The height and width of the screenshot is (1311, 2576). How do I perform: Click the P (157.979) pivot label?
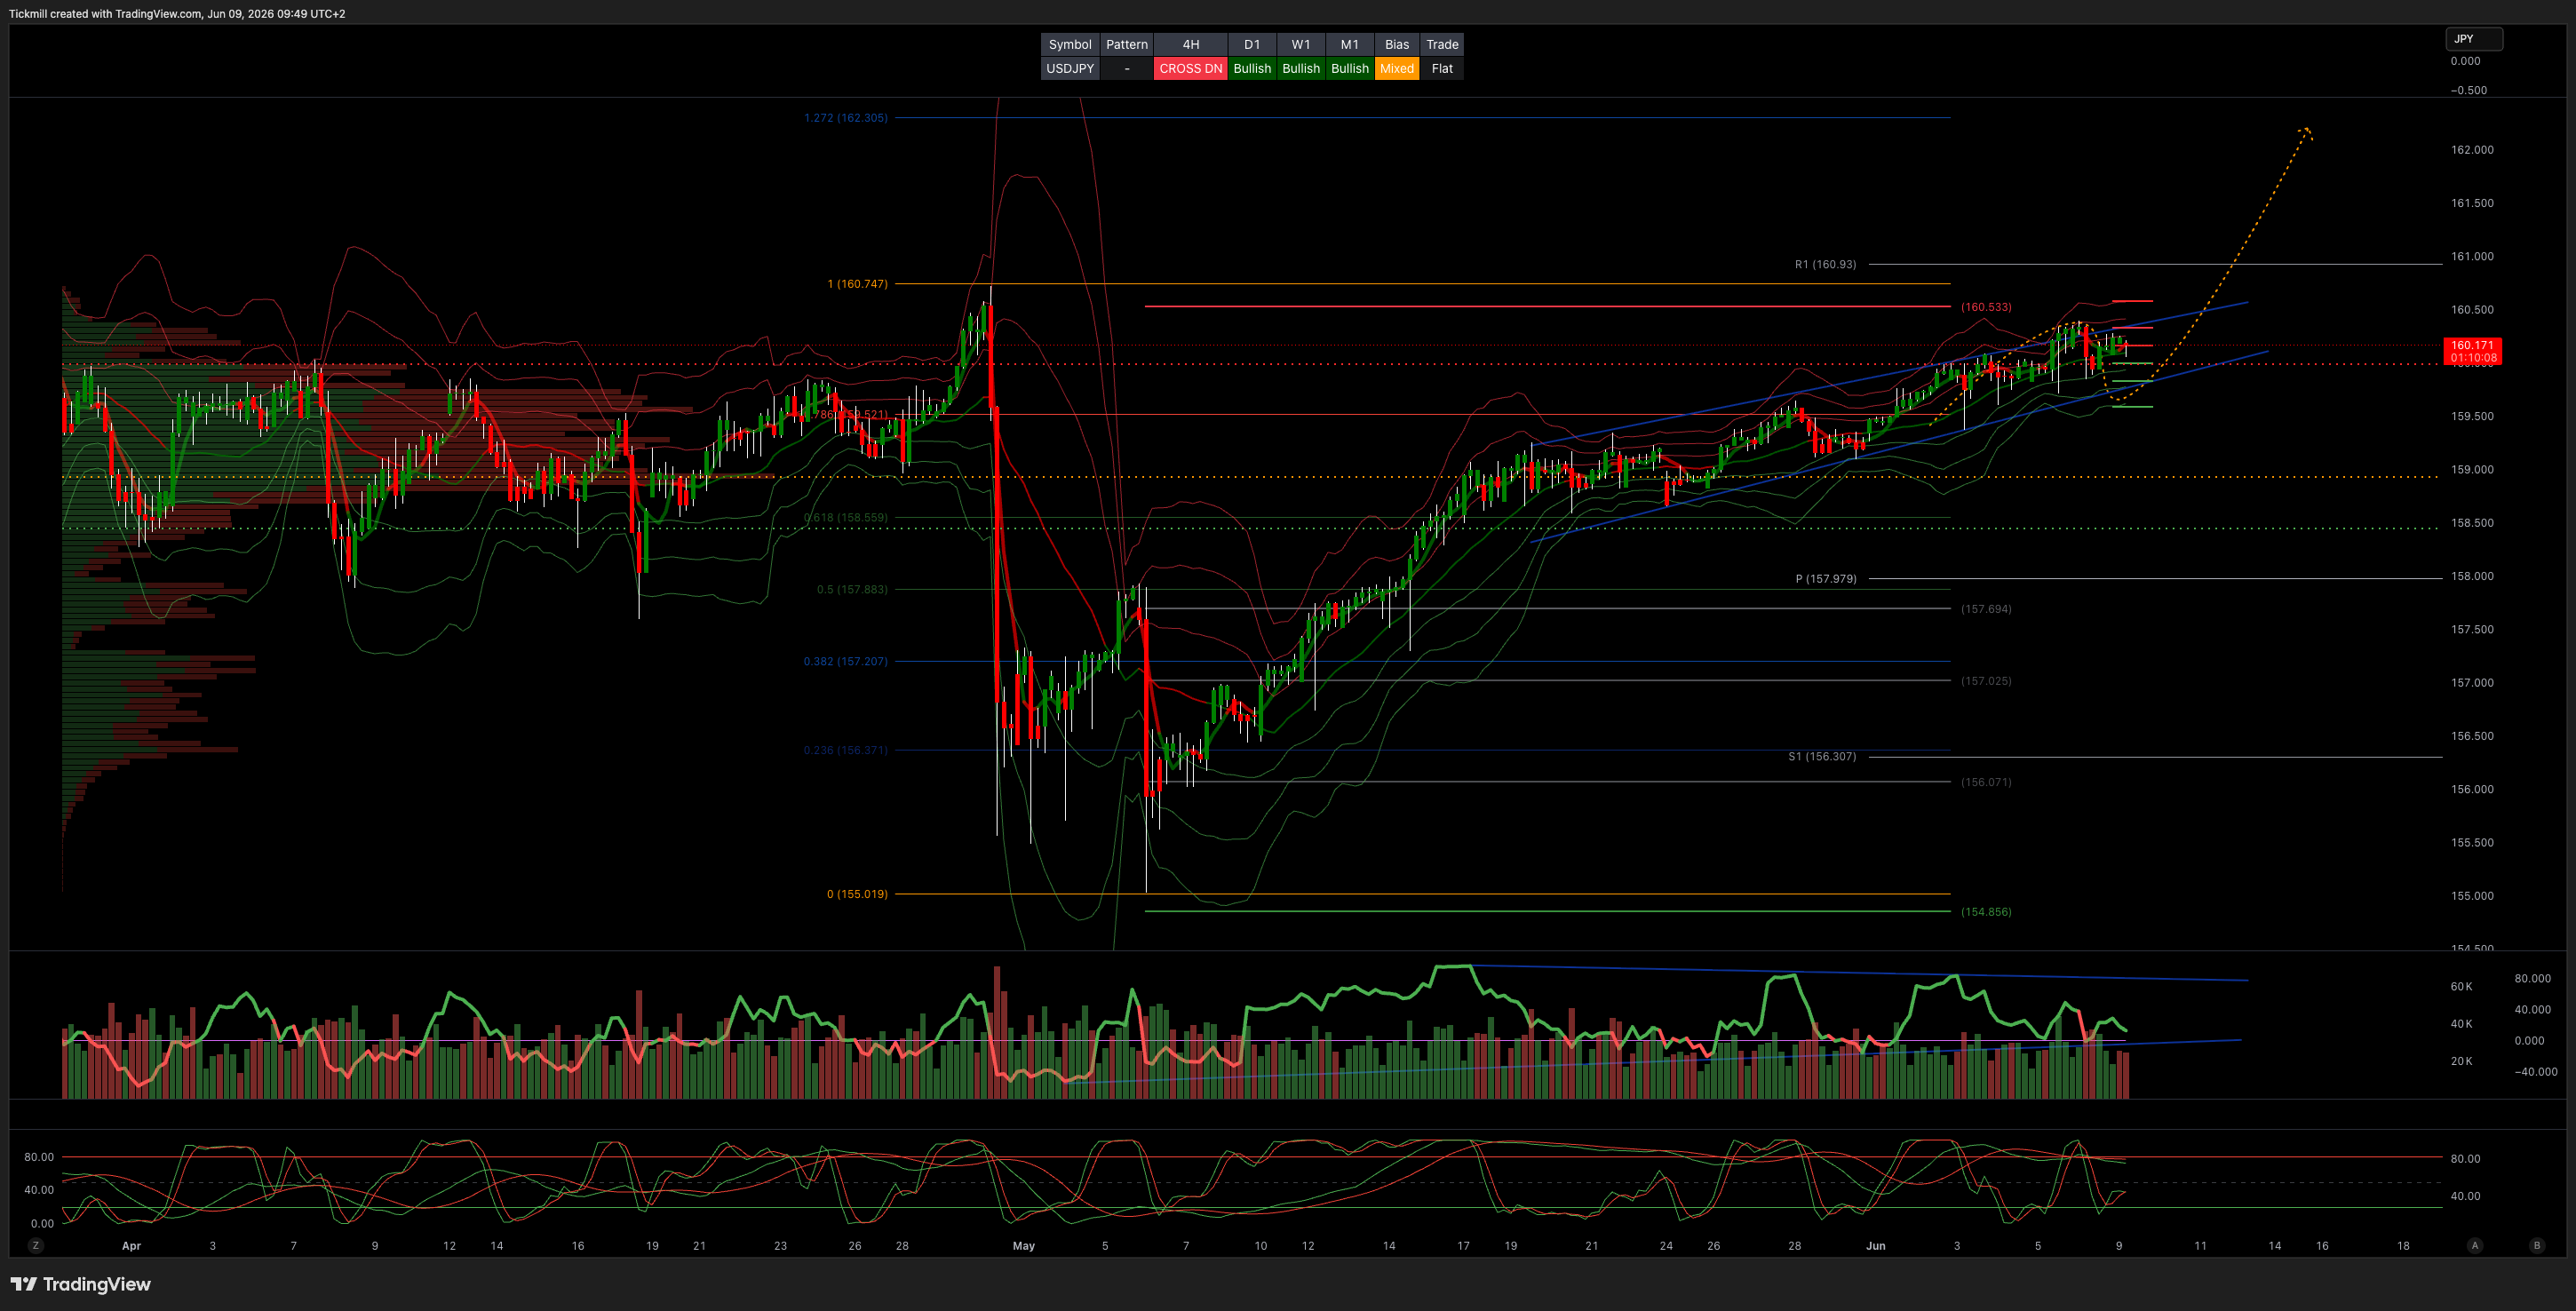pos(1826,578)
